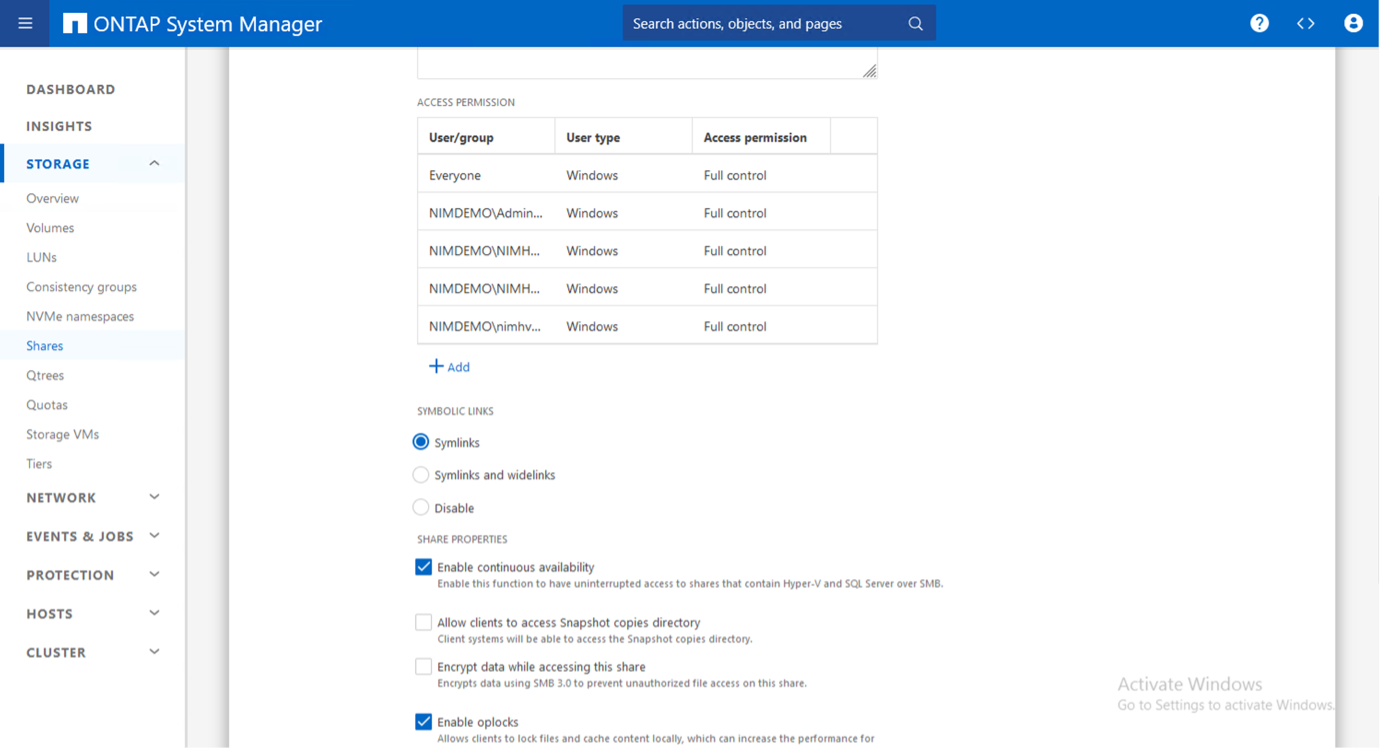Collapse the Storage section
The height and width of the screenshot is (751, 1384).
(x=154, y=163)
